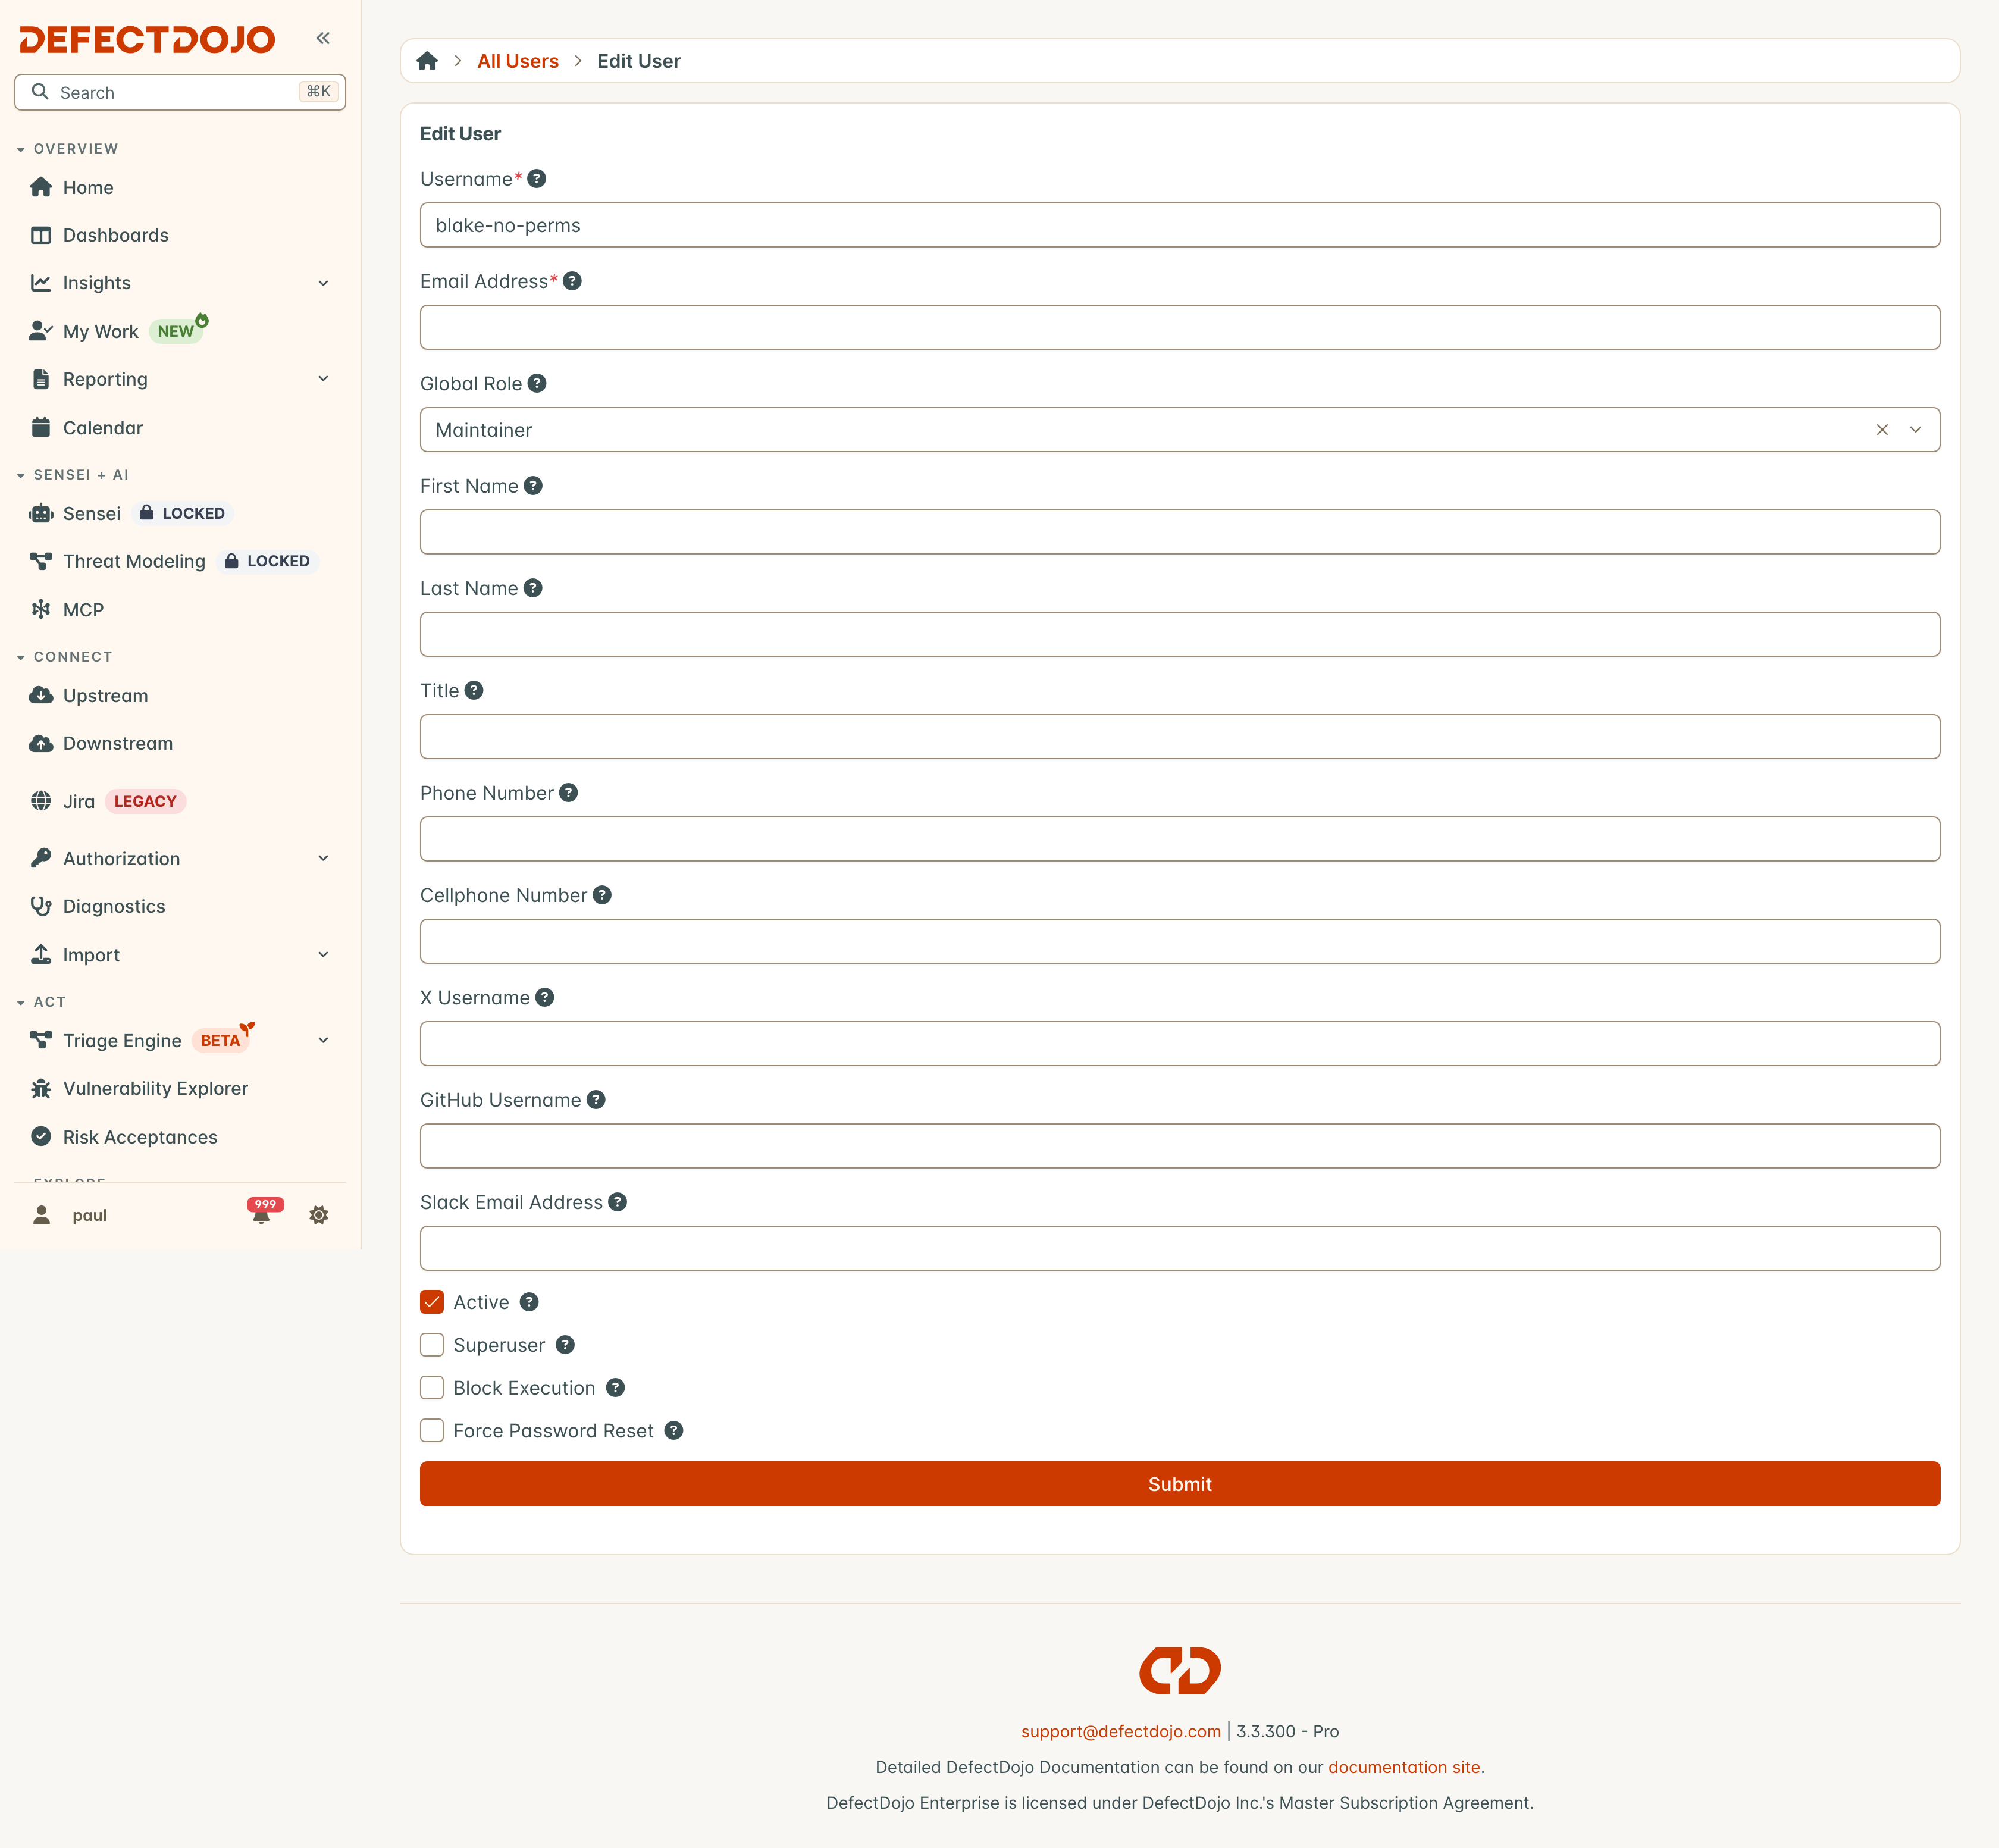Show help for X Username field
Viewport: 1999px width, 1848px height.
(545, 997)
